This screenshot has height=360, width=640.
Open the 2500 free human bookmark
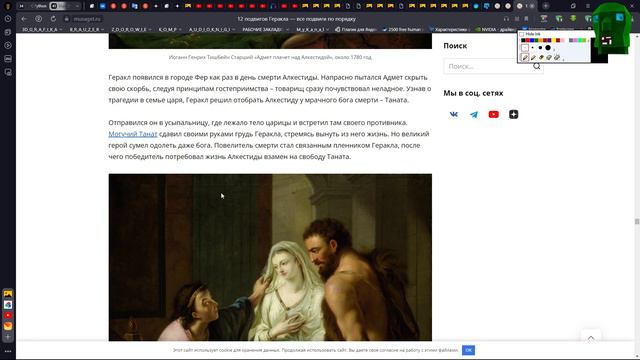click(402, 29)
